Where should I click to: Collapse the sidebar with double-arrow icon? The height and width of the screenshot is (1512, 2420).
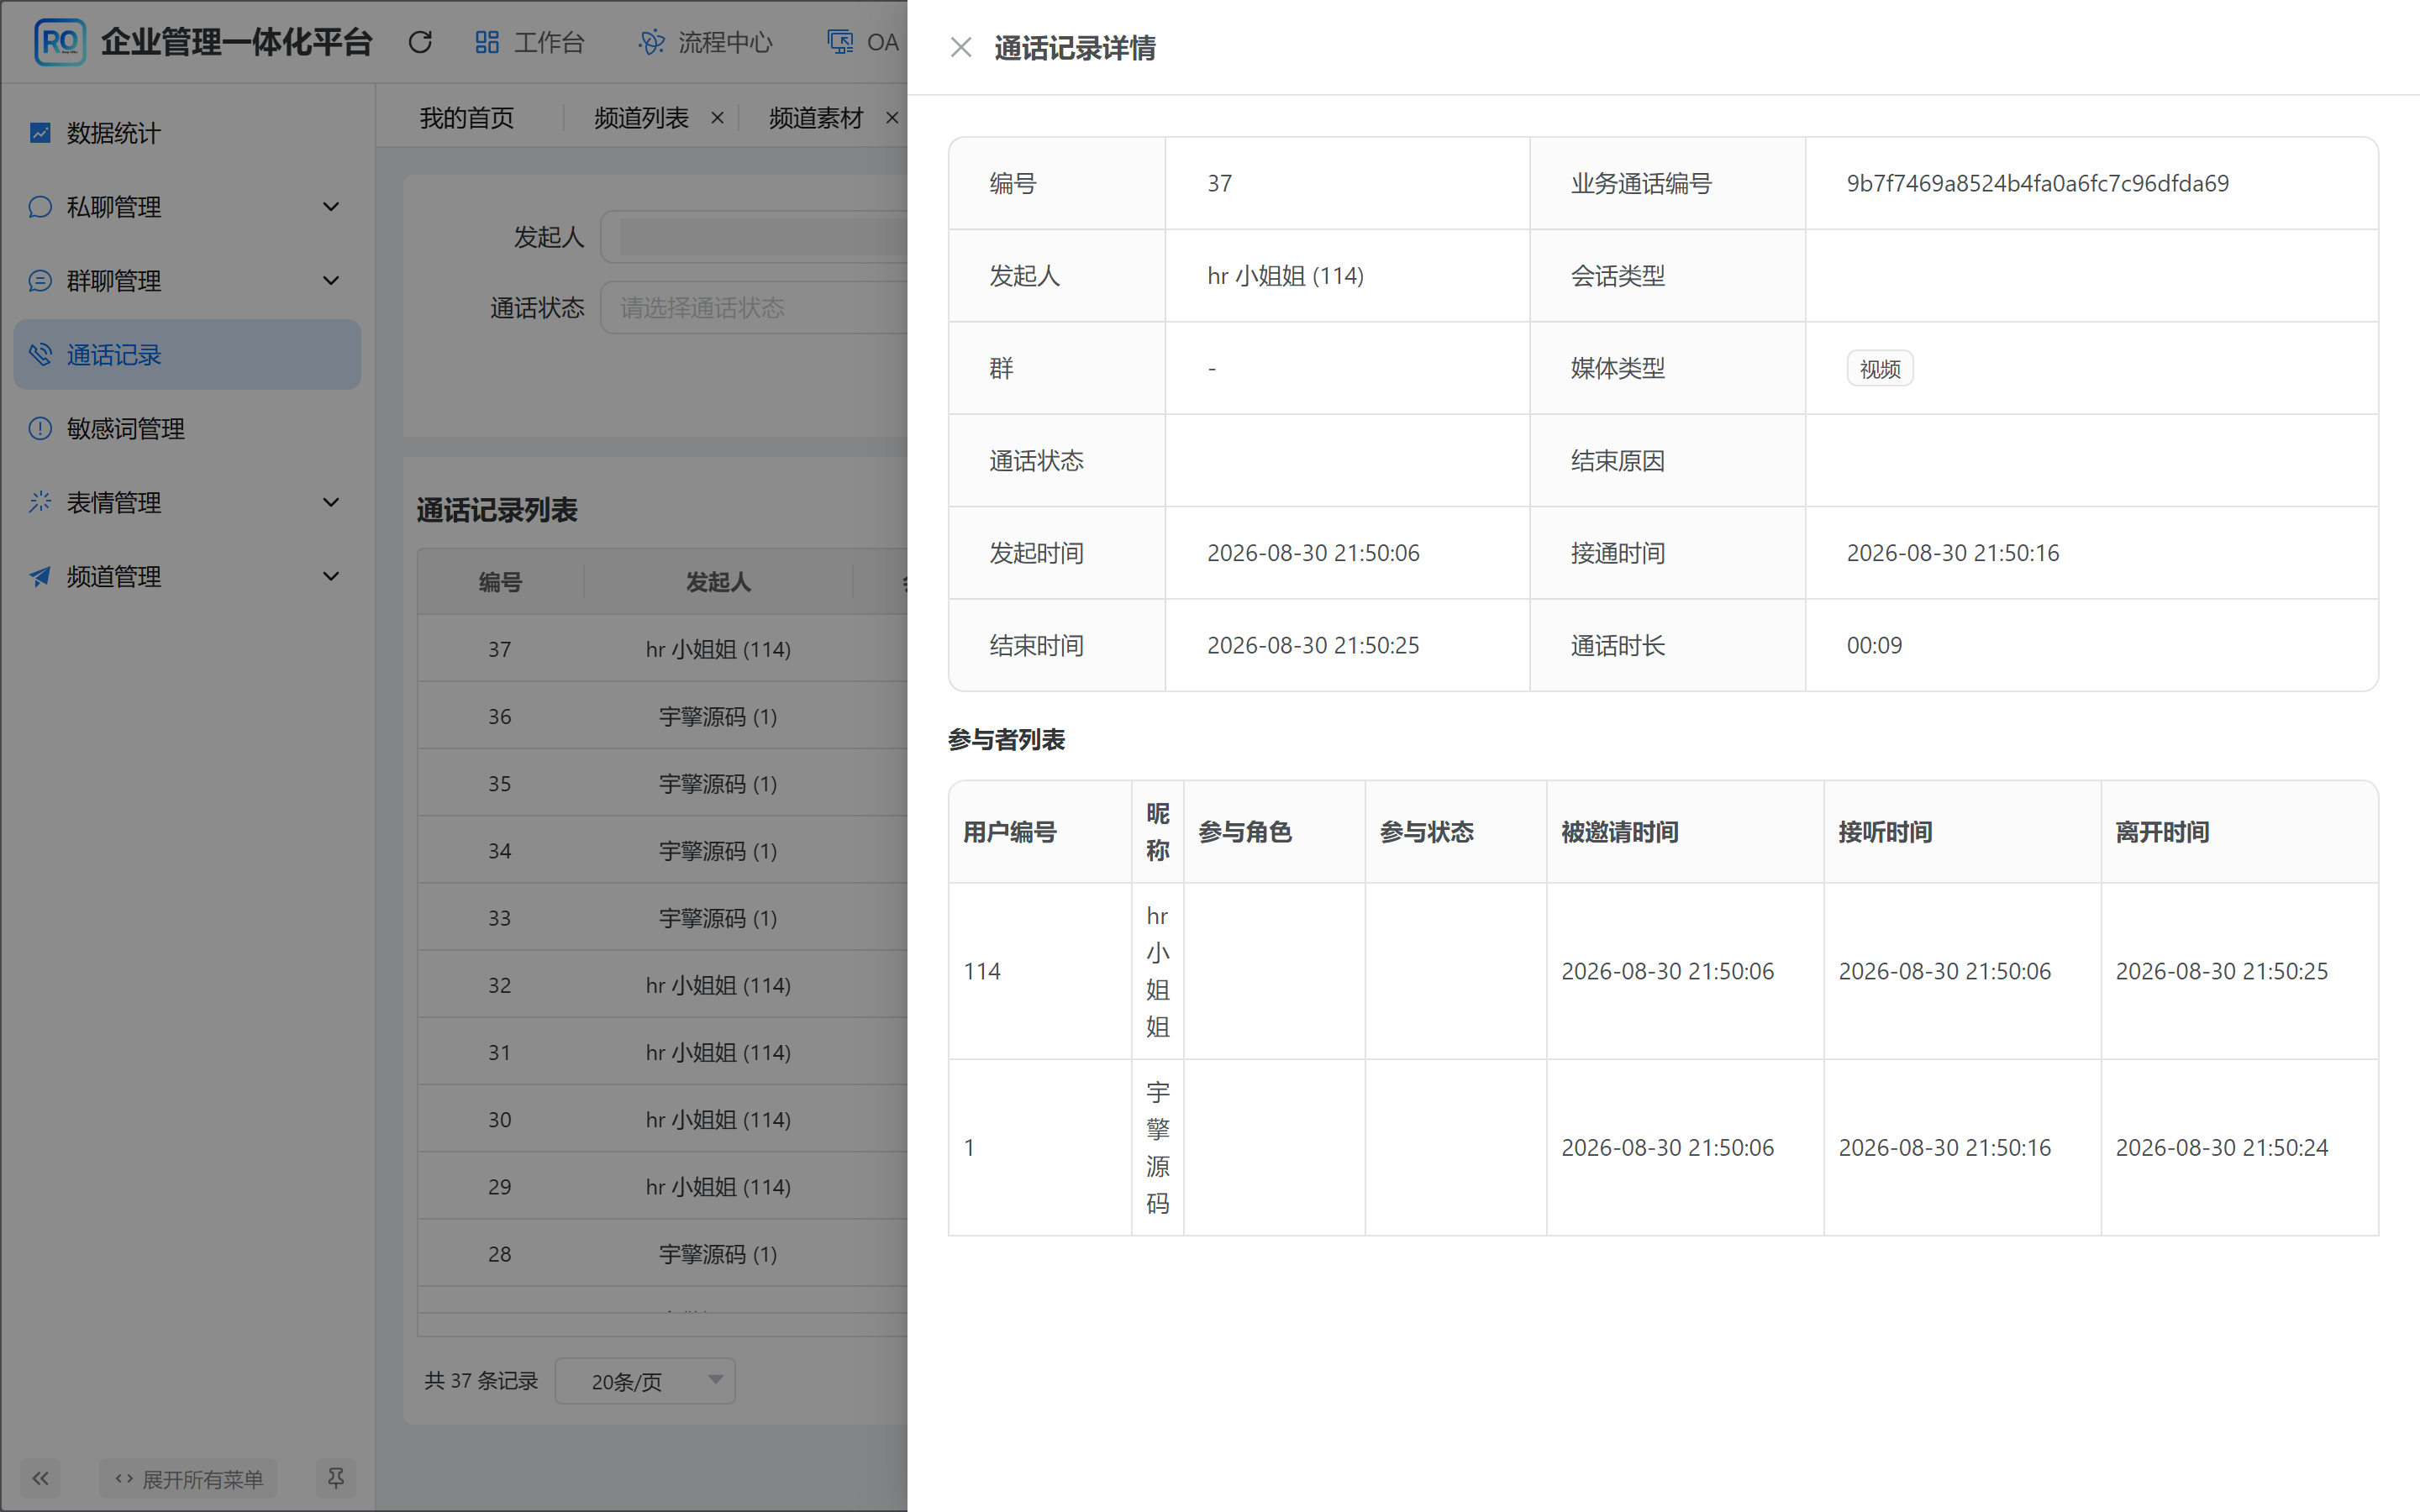tap(40, 1478)
